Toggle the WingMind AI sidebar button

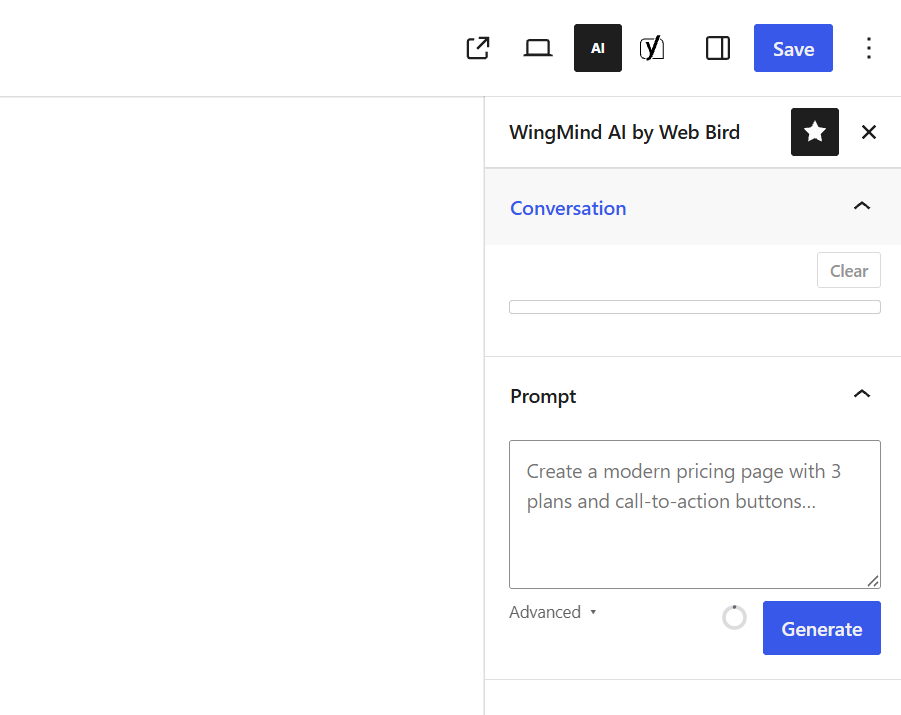pyautogui.click(x=598, y=48)
